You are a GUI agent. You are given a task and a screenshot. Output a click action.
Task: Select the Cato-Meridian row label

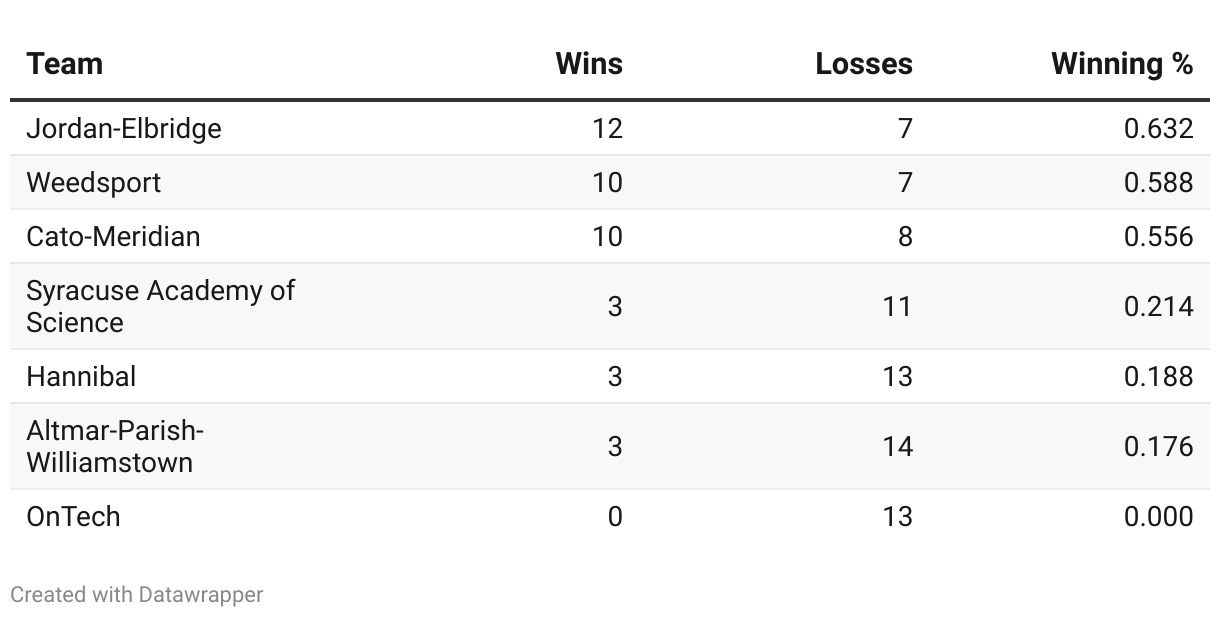coord(113,237)
